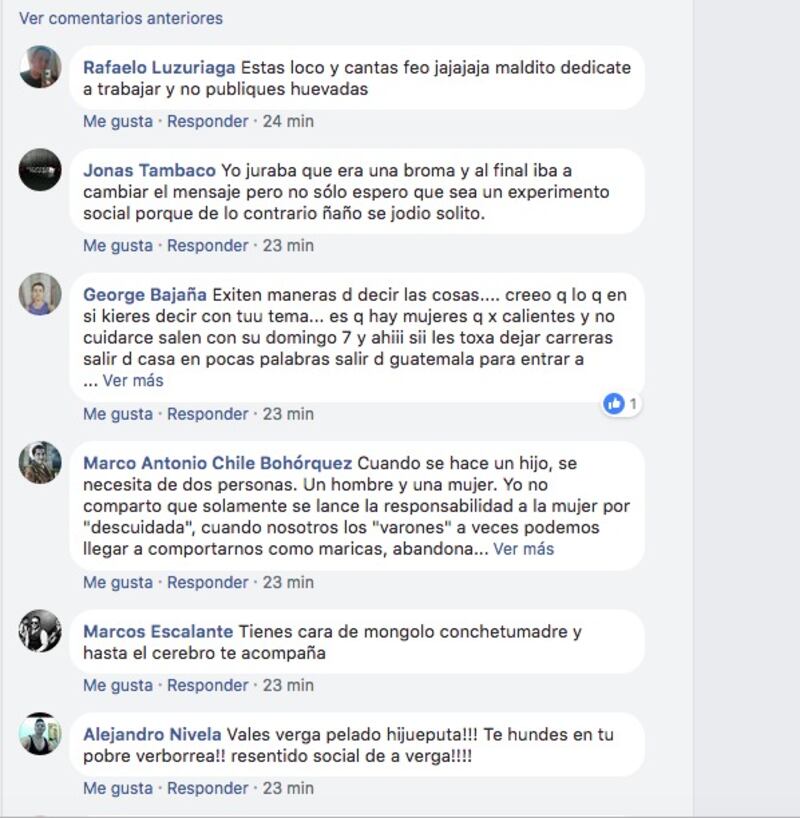
Task: Open the Jonas Tambaco name link
Action: pos(149,170)
